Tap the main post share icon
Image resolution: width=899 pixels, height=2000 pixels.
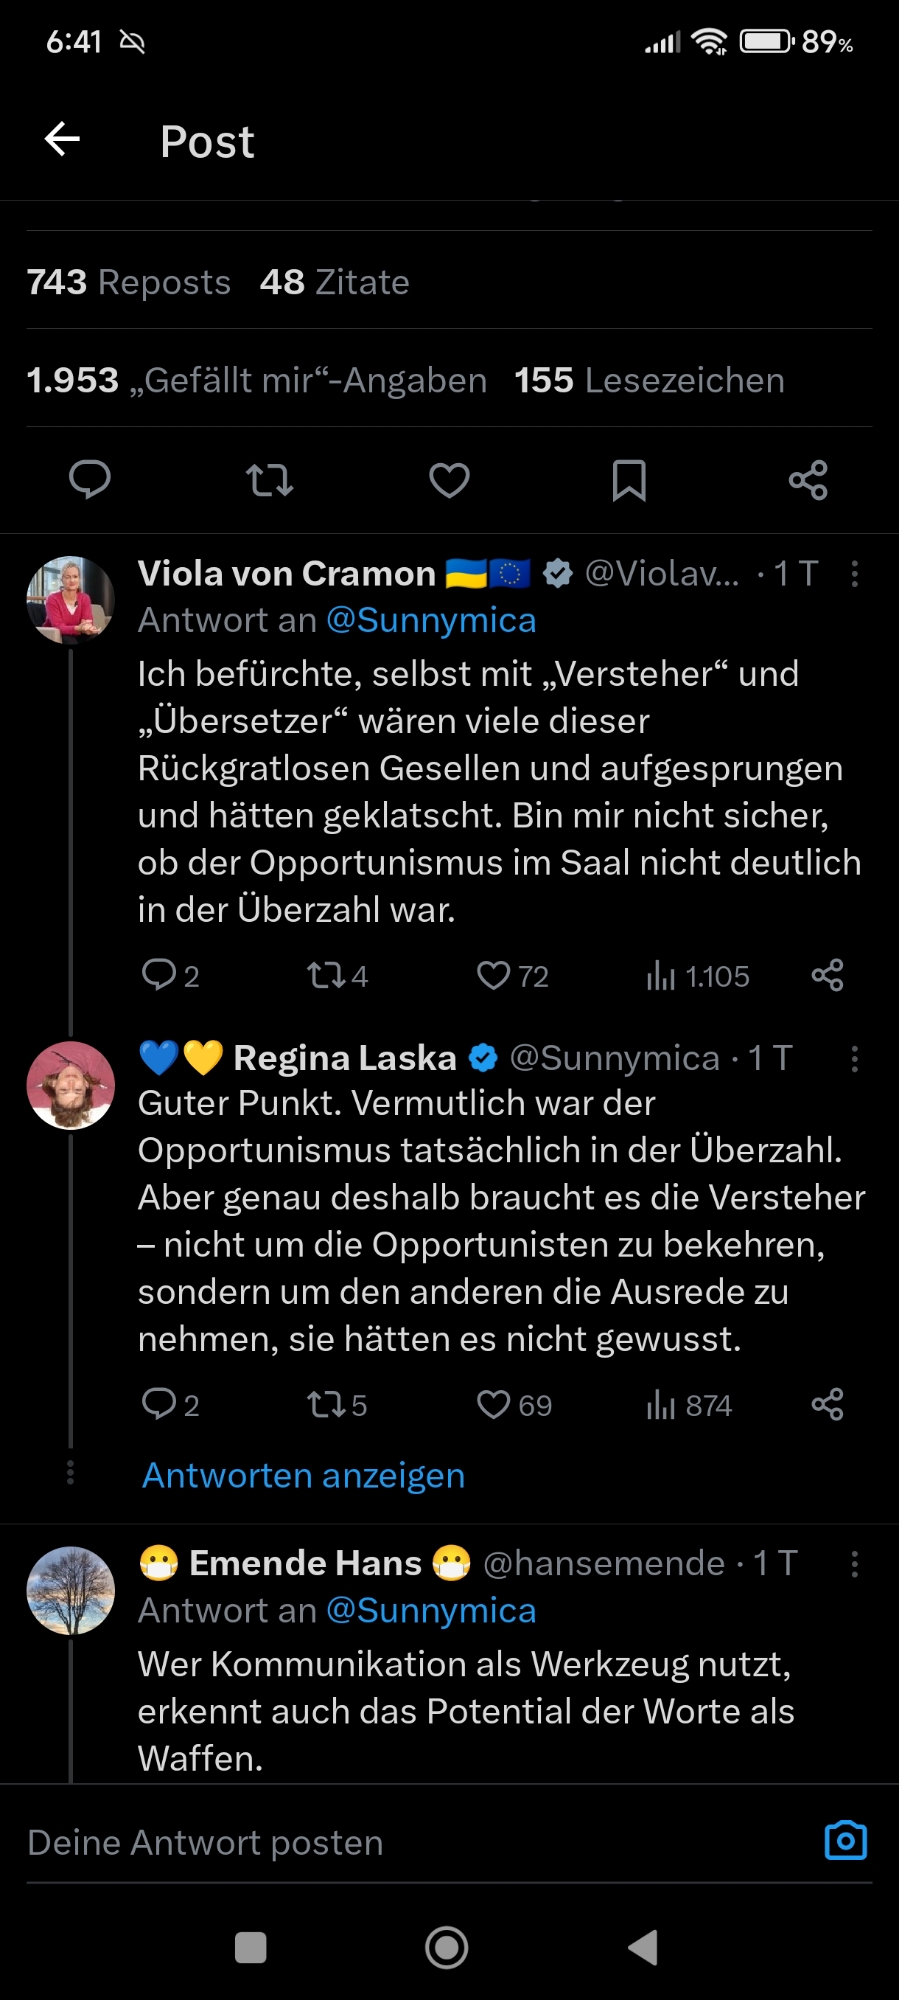tap(808, 481)
